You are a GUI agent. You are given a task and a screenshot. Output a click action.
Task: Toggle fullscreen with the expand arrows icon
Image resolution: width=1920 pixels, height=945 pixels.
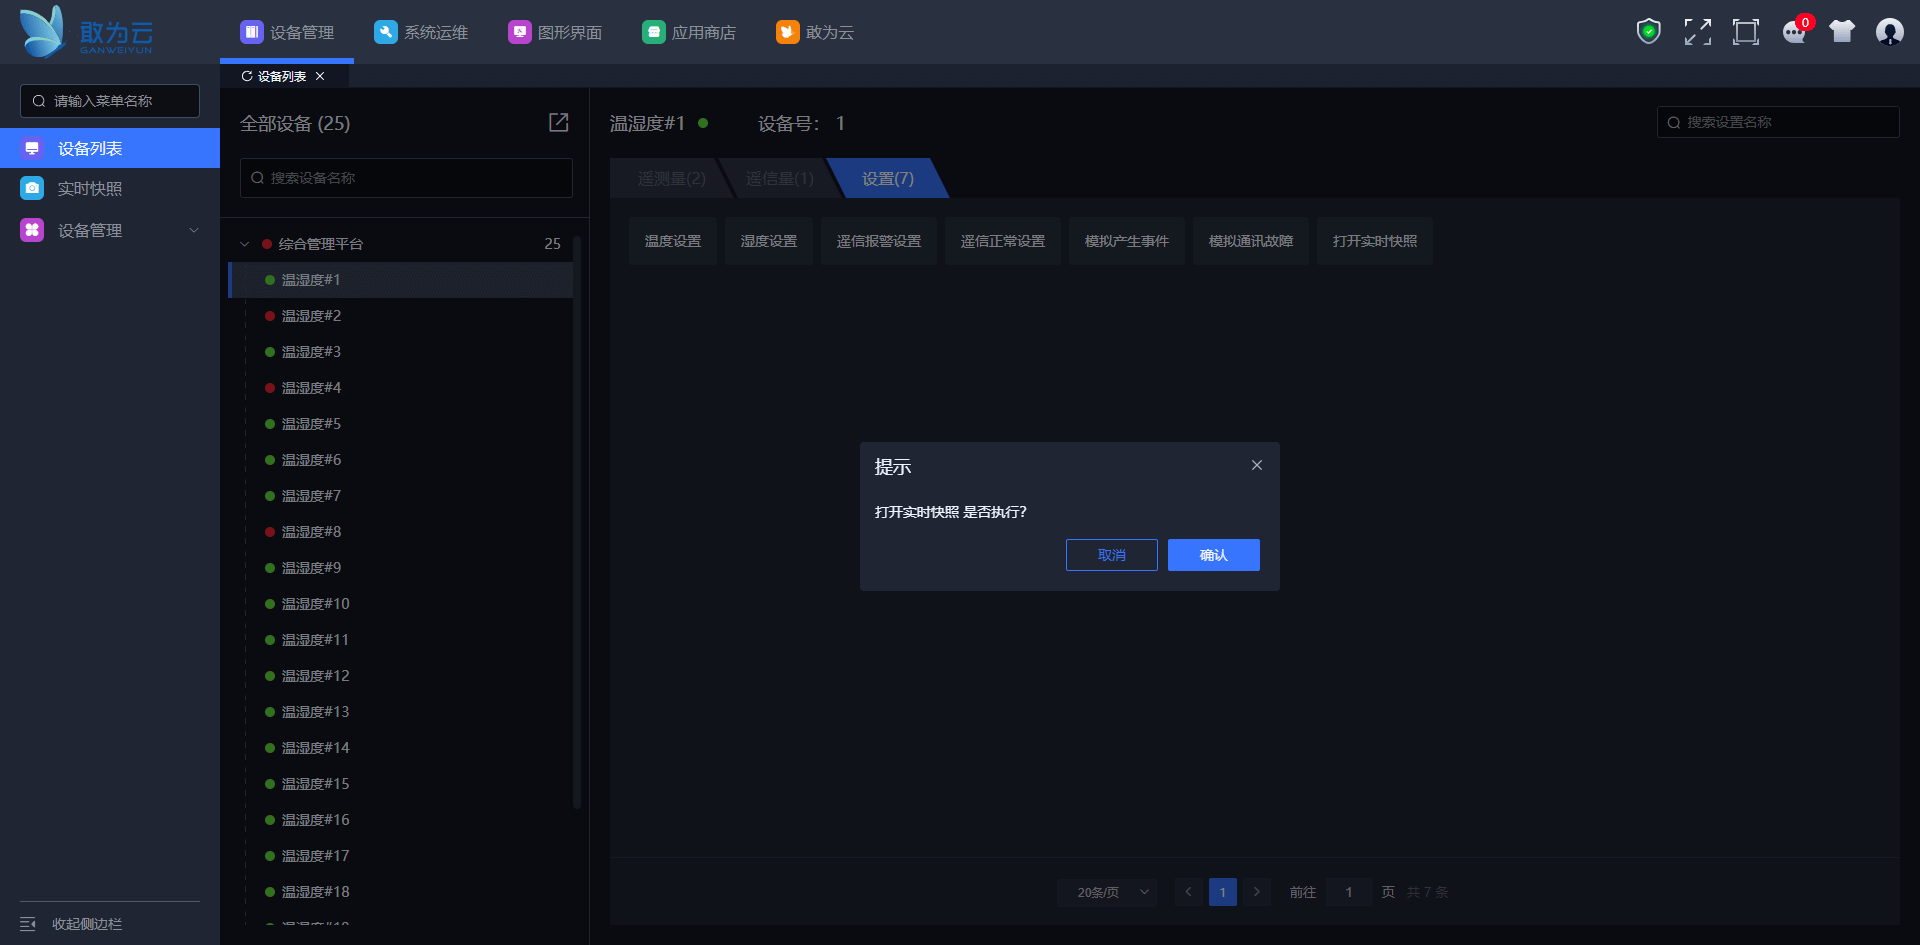tap(1697, 32)
